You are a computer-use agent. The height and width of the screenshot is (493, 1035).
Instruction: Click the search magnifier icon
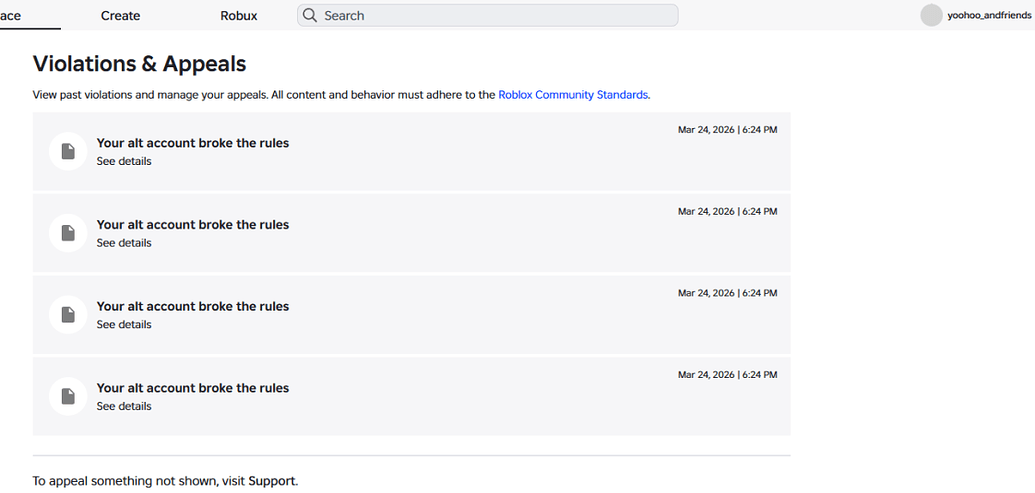[310, 15]
